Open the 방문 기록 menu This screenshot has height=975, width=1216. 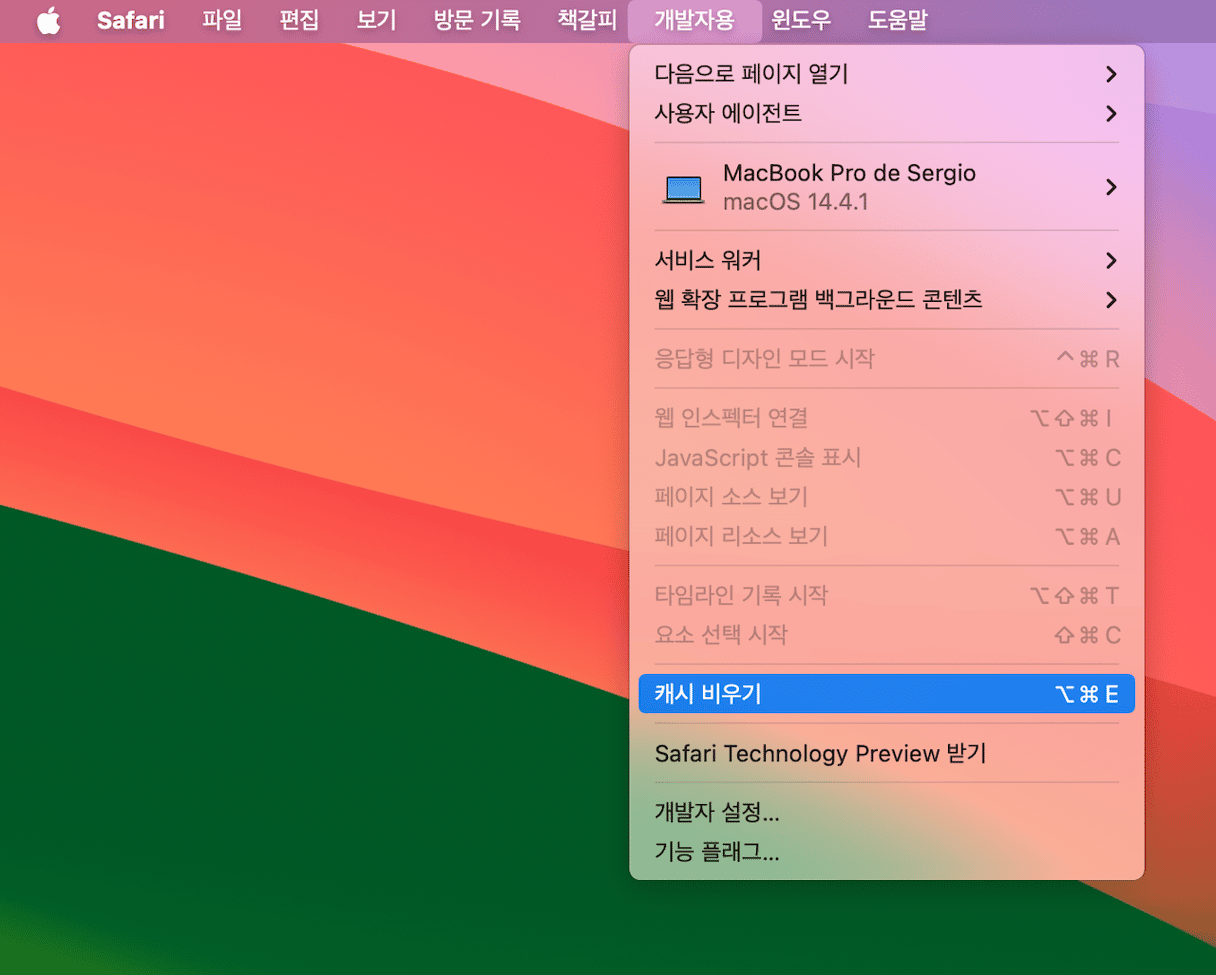[x=477, y=21]
